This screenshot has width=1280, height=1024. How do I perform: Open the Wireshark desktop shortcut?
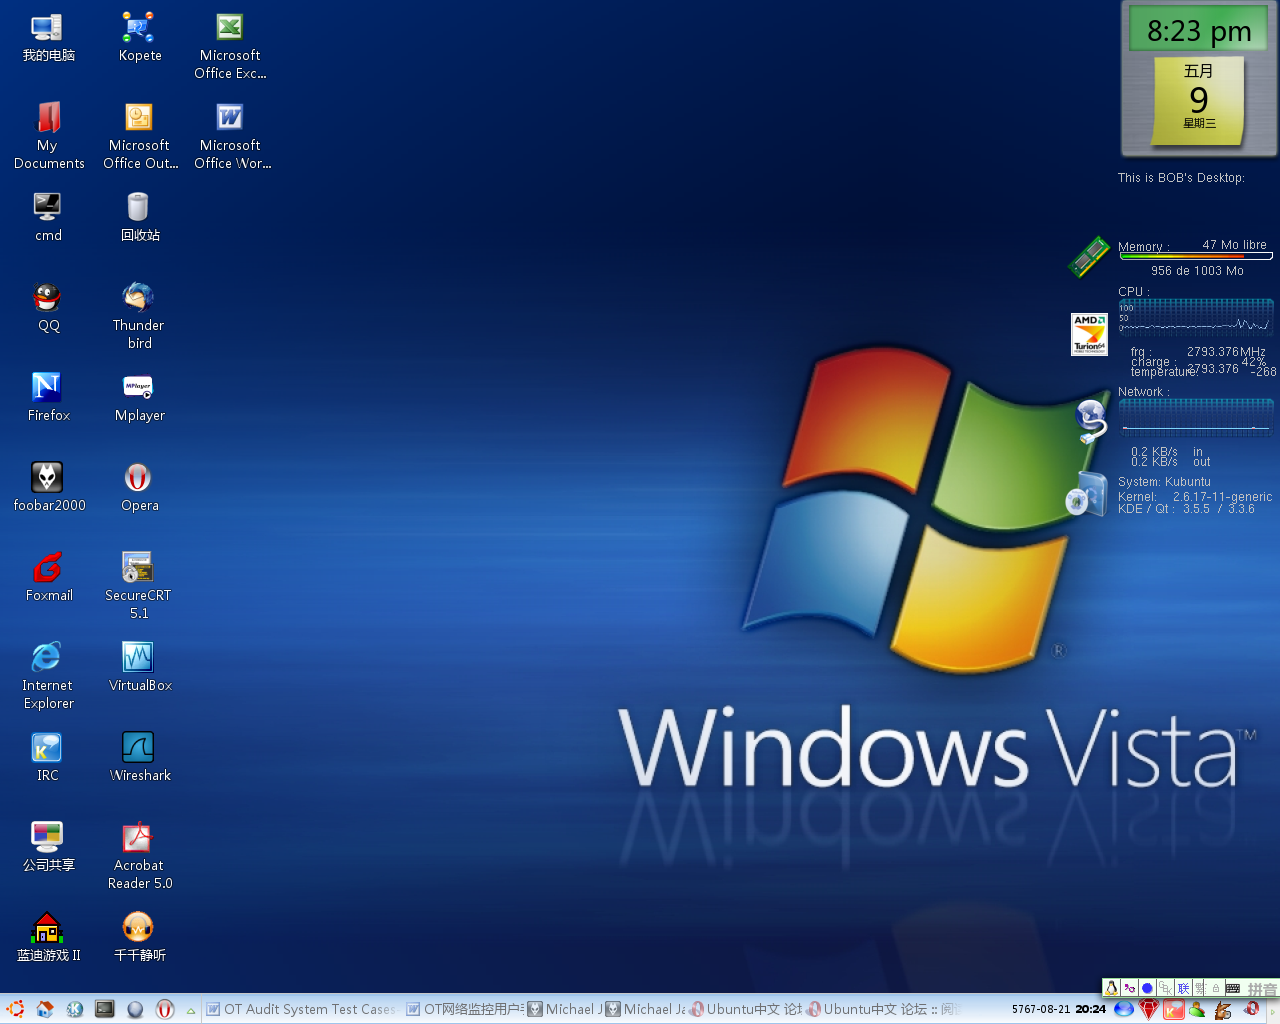tap(139, 757)
